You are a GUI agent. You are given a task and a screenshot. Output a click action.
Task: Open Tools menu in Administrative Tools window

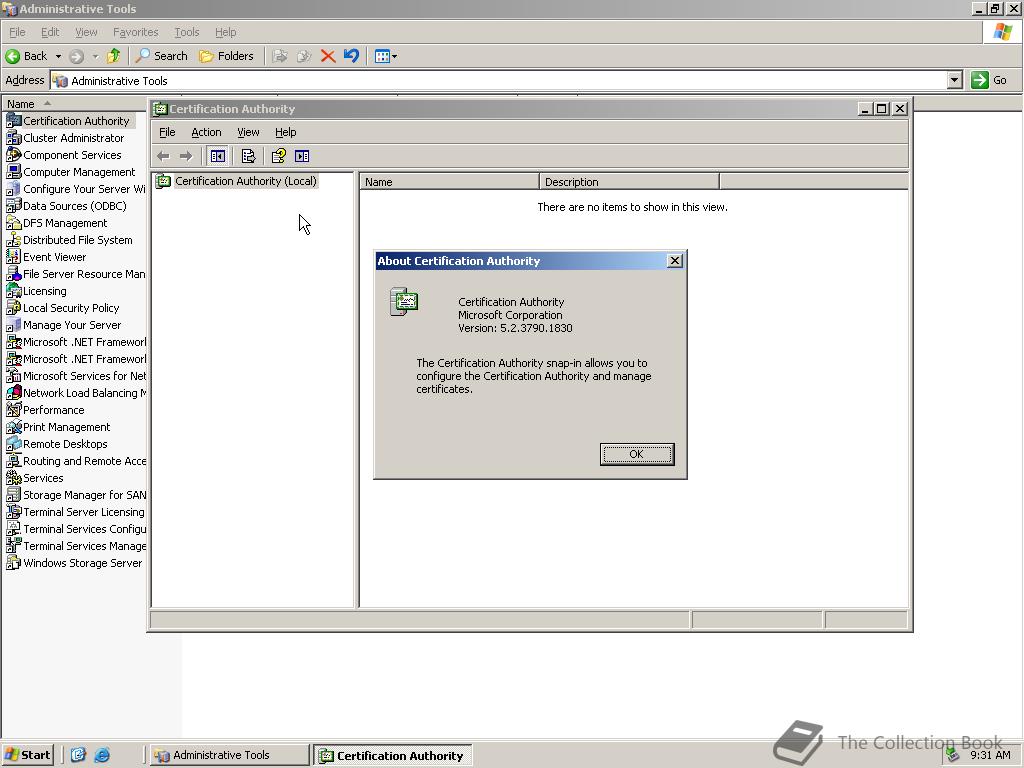[186, 32]
